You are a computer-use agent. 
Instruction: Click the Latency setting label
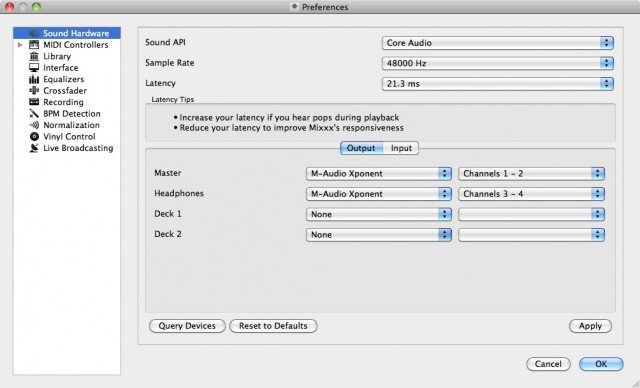pyautogui.click(x=160, y=83)
